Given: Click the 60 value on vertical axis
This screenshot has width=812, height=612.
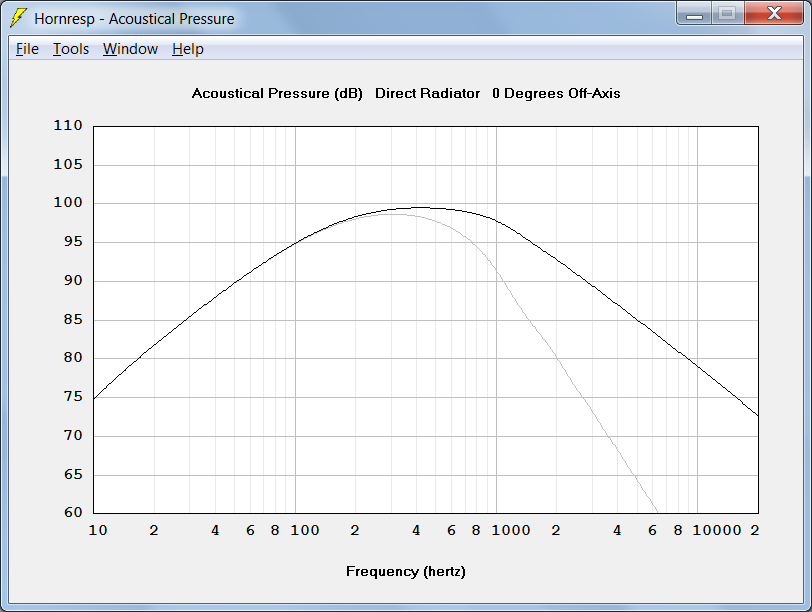Looking at the screenshot, I should (x=73, y=512).
